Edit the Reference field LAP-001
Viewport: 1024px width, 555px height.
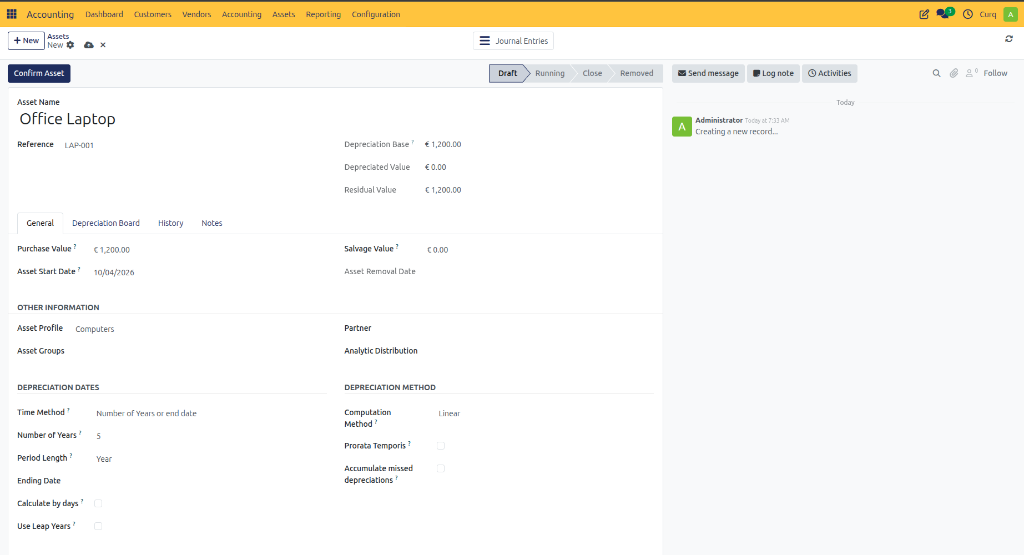coord(197,145)
